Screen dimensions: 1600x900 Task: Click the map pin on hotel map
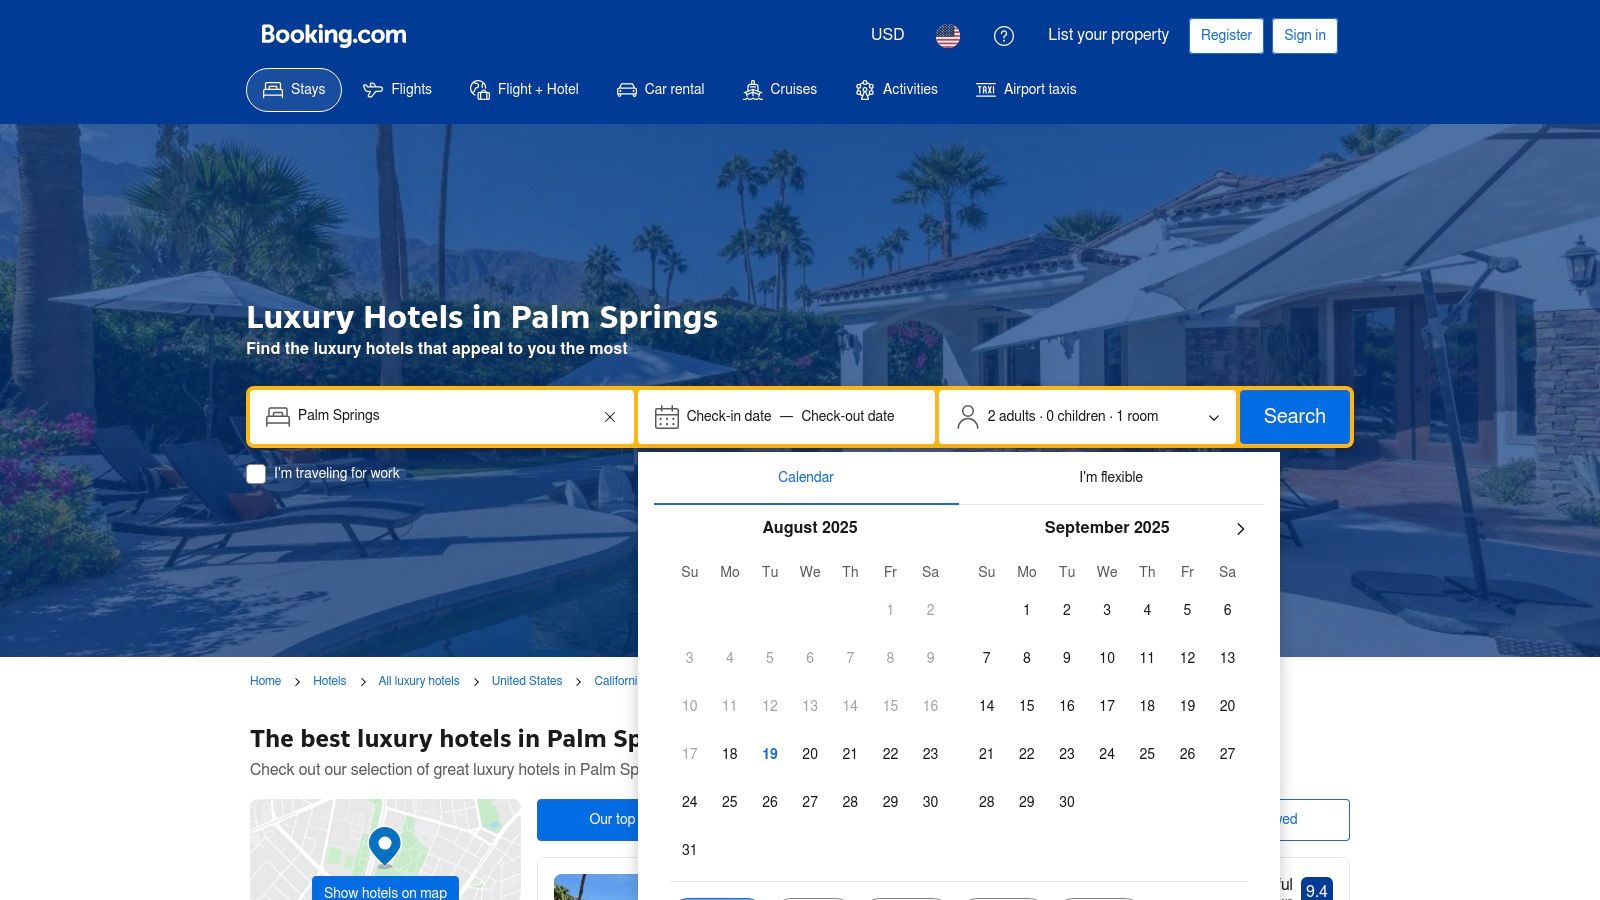(385, 846)
